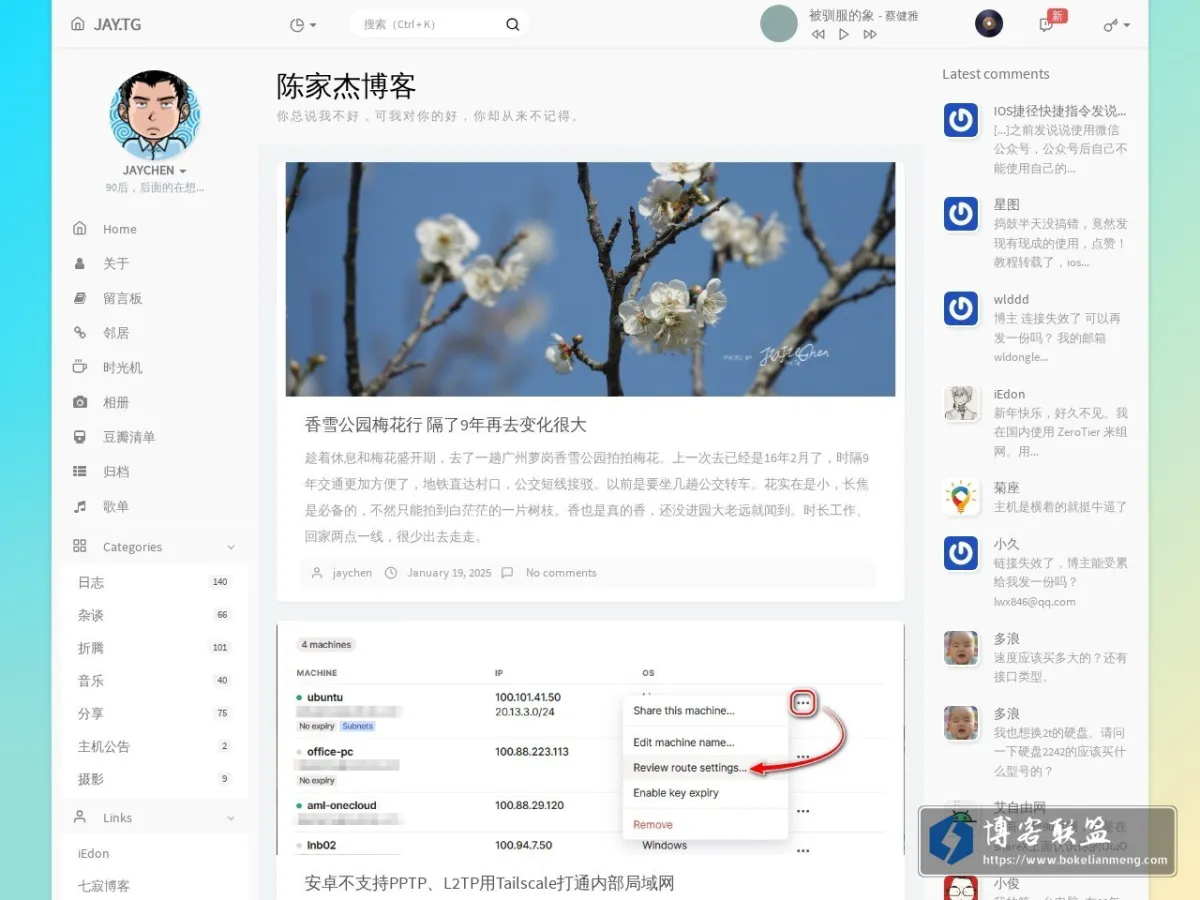Image resolution: width=1200 pixels, height=900 pixels.
Task: Click the magnifier search icon
Action: [x=513, y=24]
